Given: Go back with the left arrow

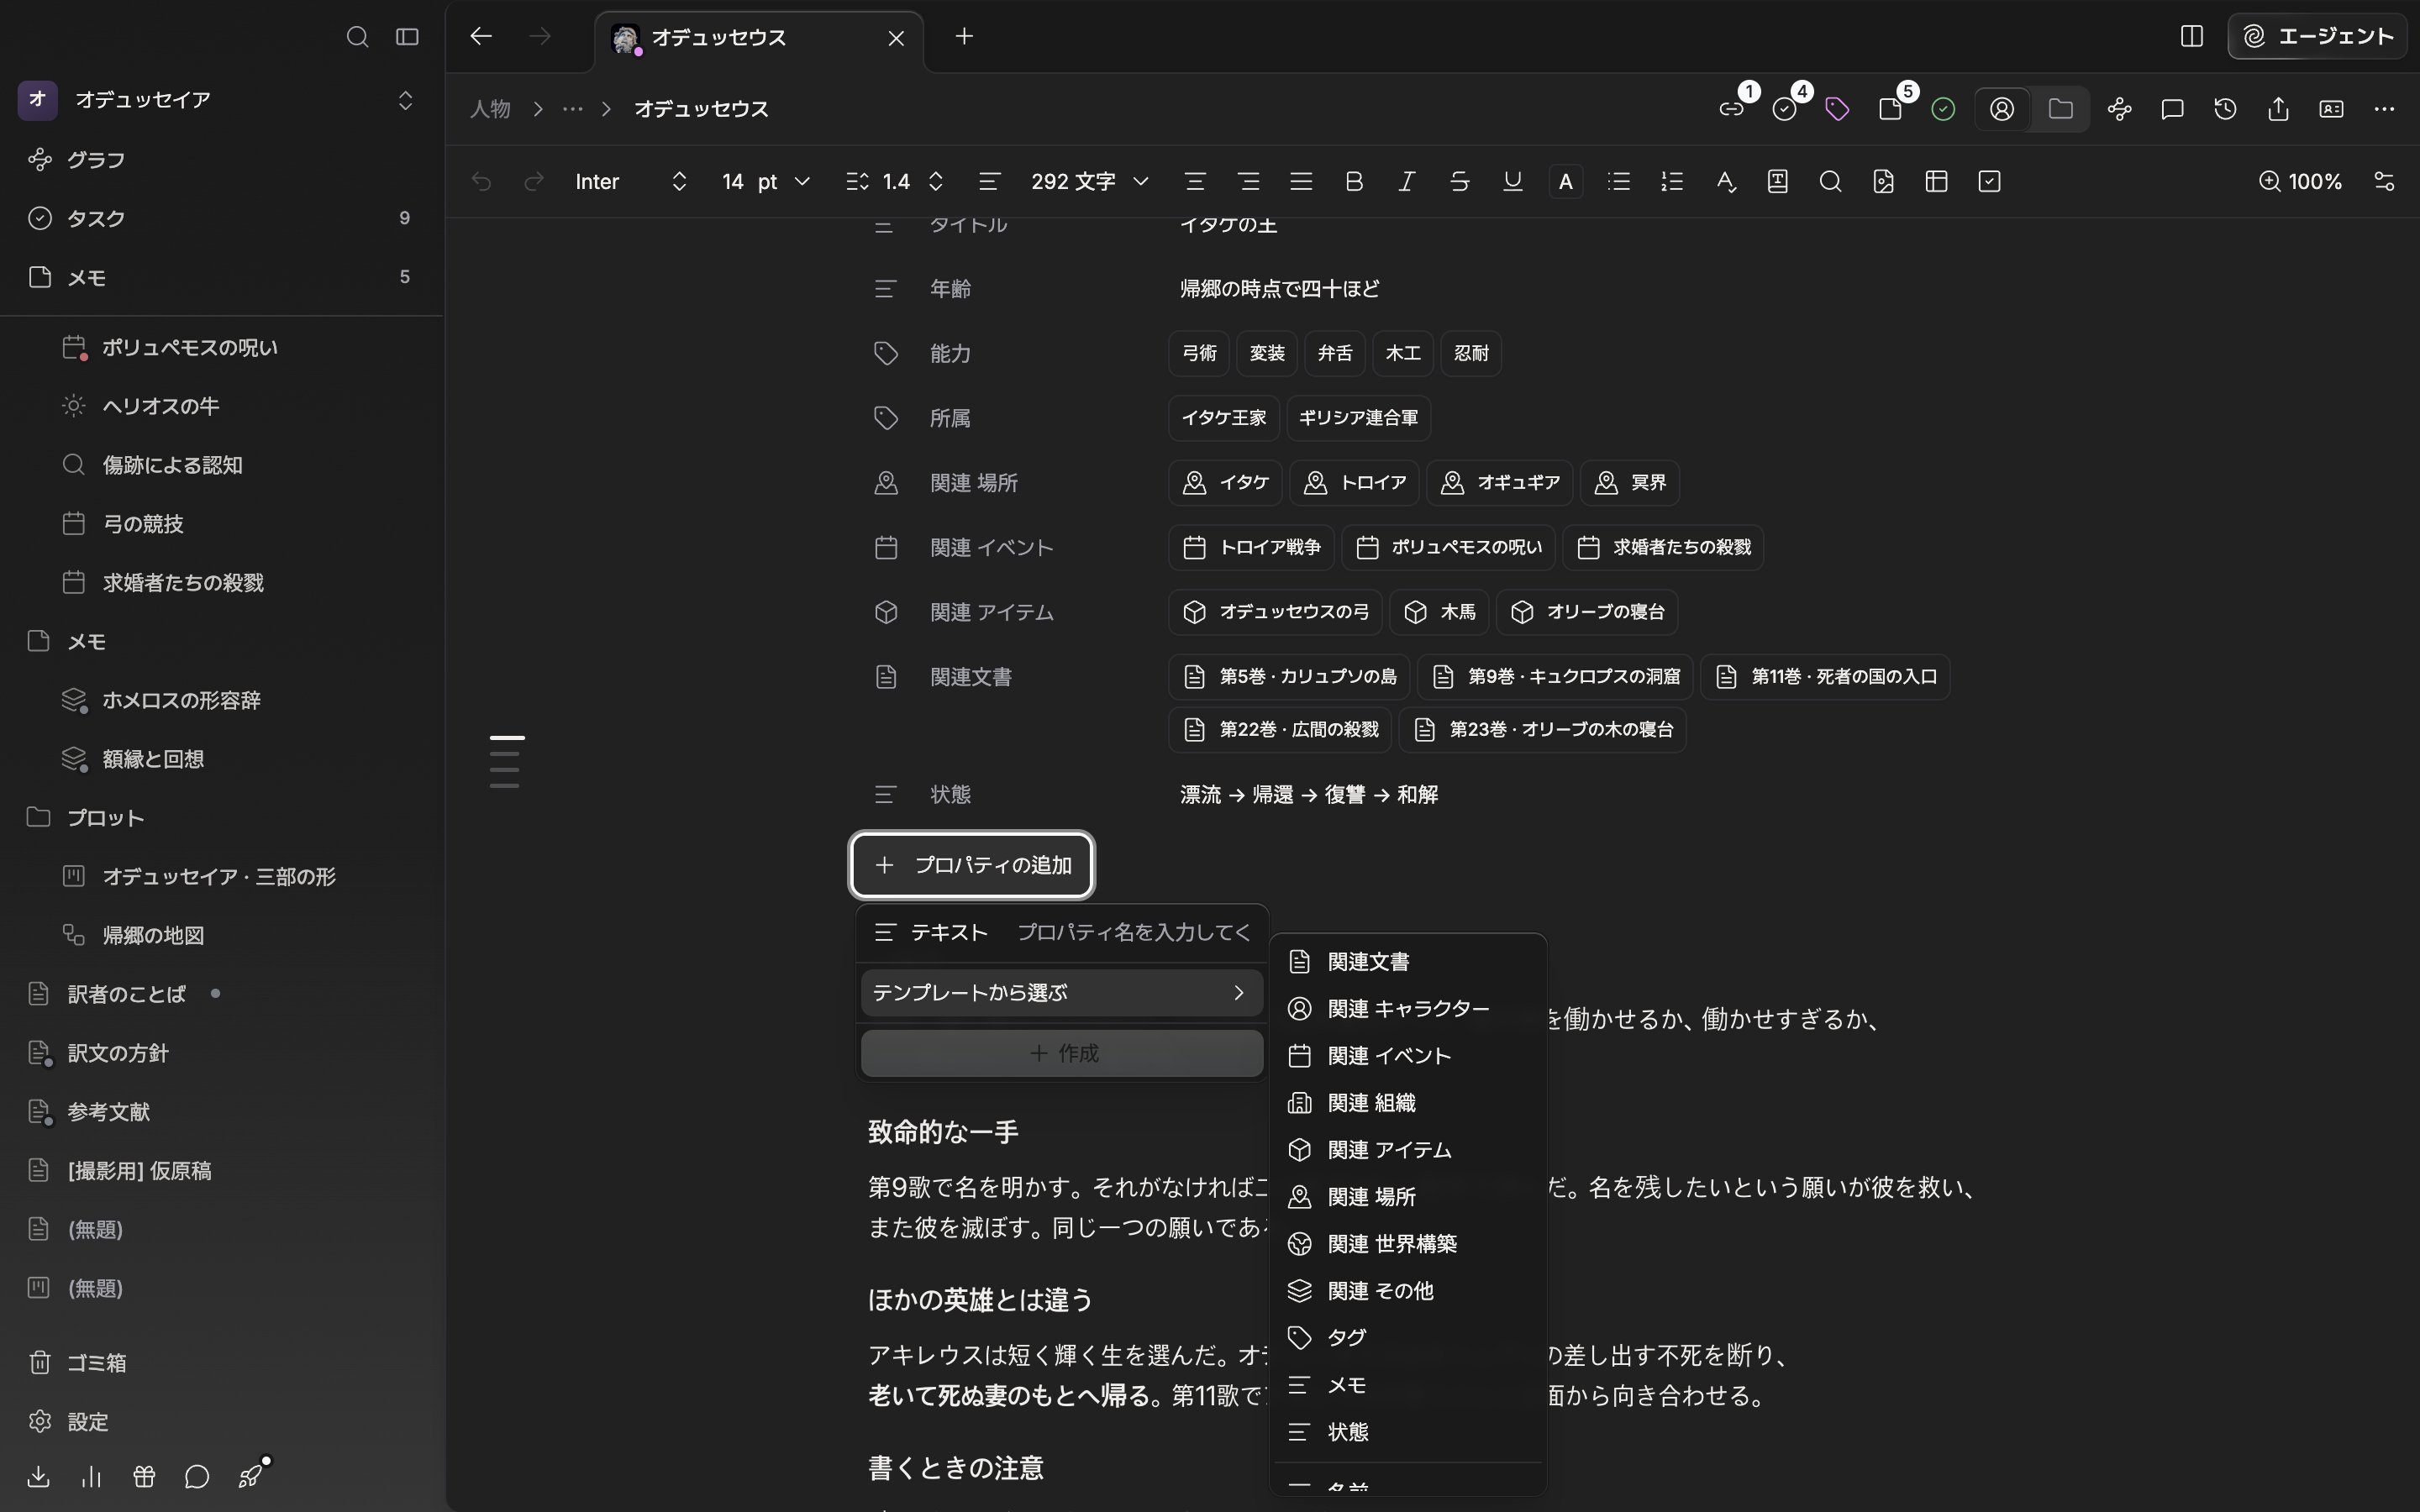Looking at the screenshot, I should click(481, 37).
